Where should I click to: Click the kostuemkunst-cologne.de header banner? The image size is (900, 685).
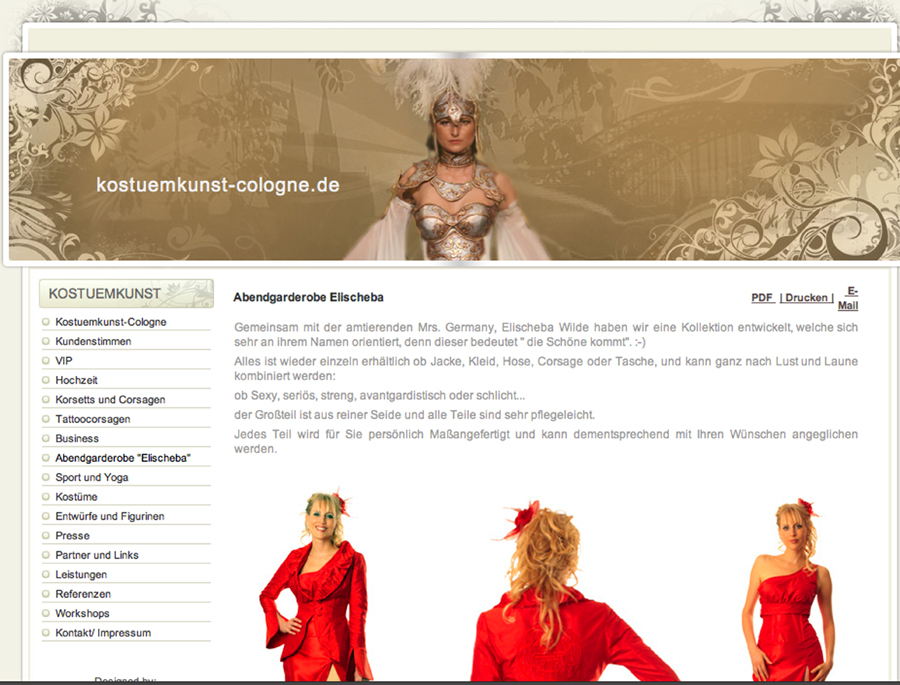coord(218,185)
